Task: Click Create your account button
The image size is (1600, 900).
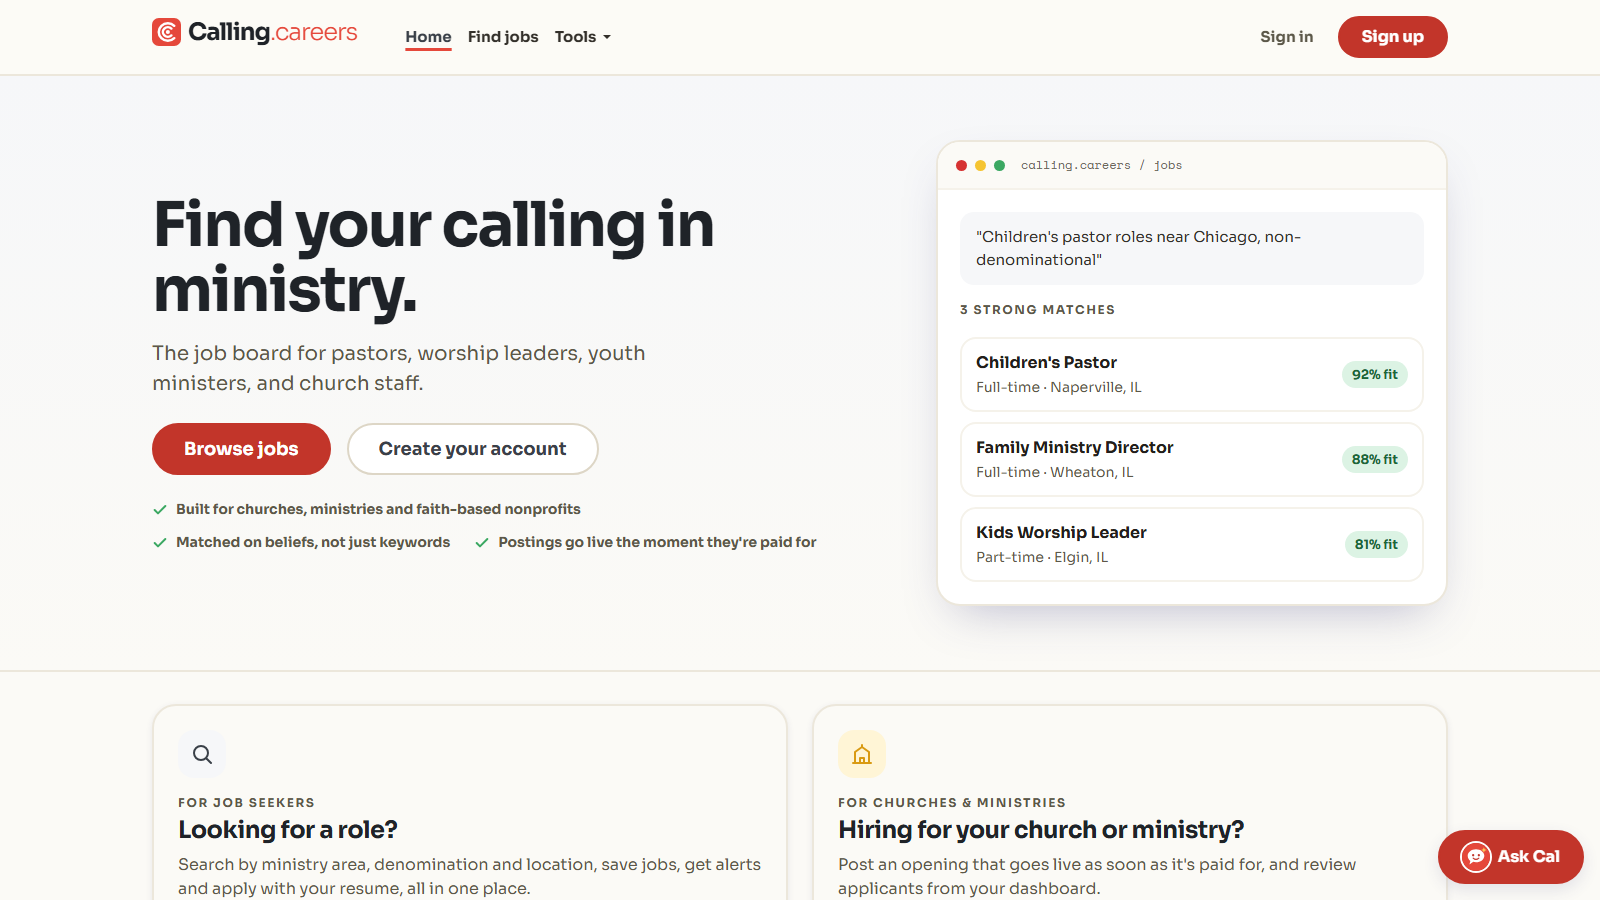Action: click(x=472, y=449)
